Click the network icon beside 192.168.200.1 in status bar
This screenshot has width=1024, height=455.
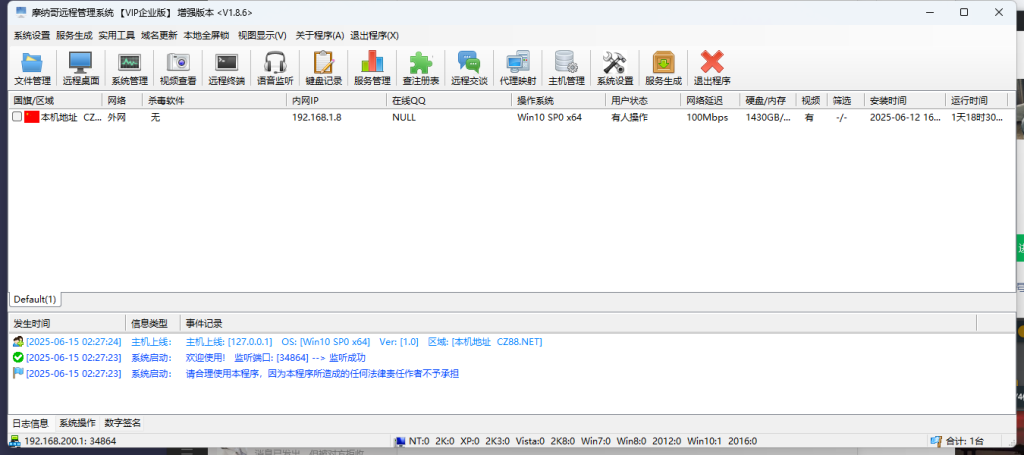pyautogui.click(x=15, y=441)
